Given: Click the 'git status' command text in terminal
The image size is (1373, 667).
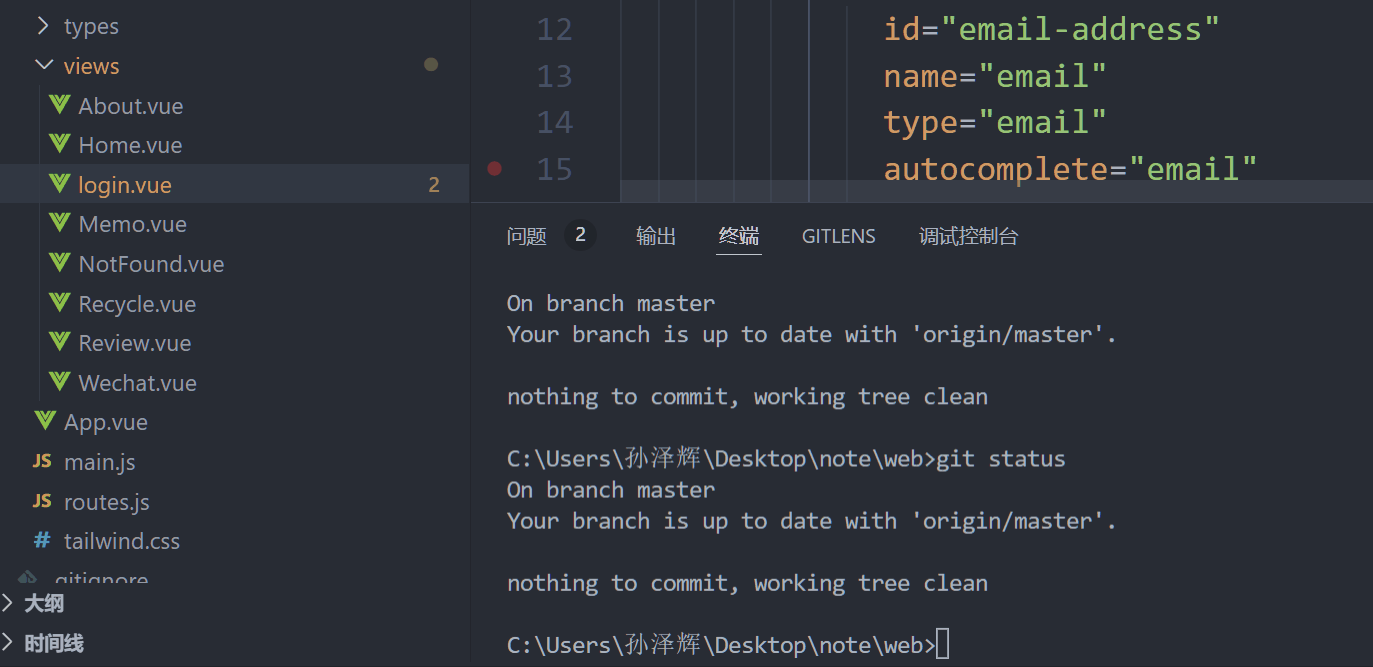Looking at the screenshot, I should click(x=1001, y=459).
